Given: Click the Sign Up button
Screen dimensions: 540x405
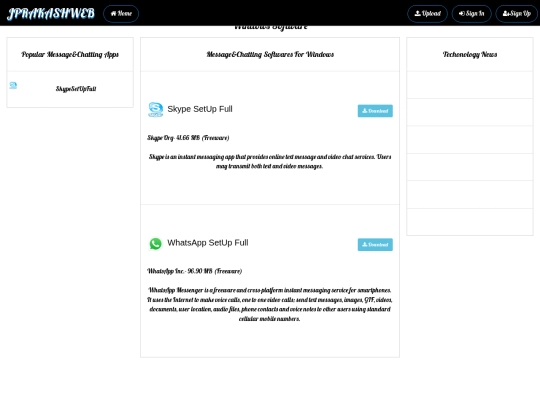Looking at the screenshot, I should click(x=517, y=14).
